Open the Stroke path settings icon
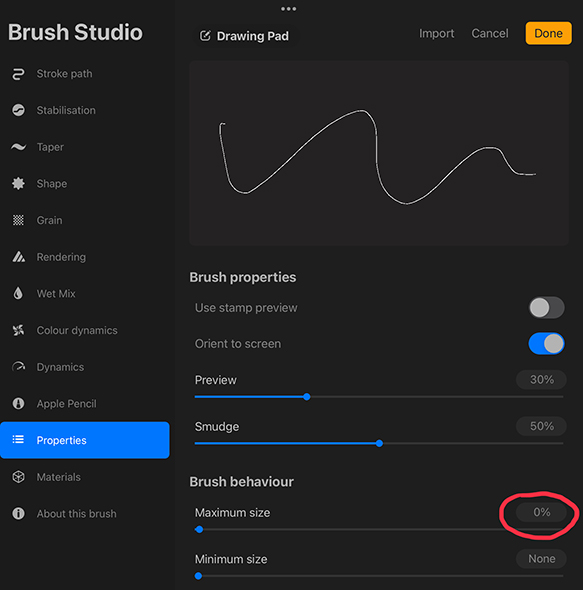 click(x=18, y=74)
